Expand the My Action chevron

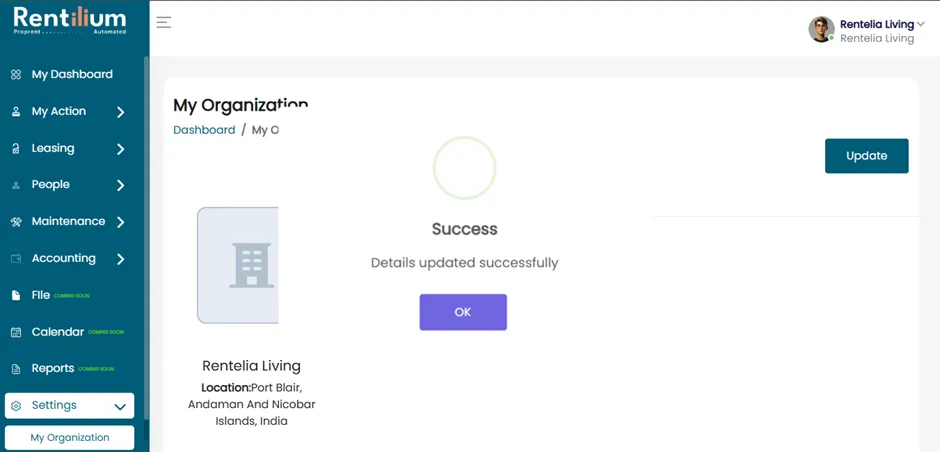120,112
